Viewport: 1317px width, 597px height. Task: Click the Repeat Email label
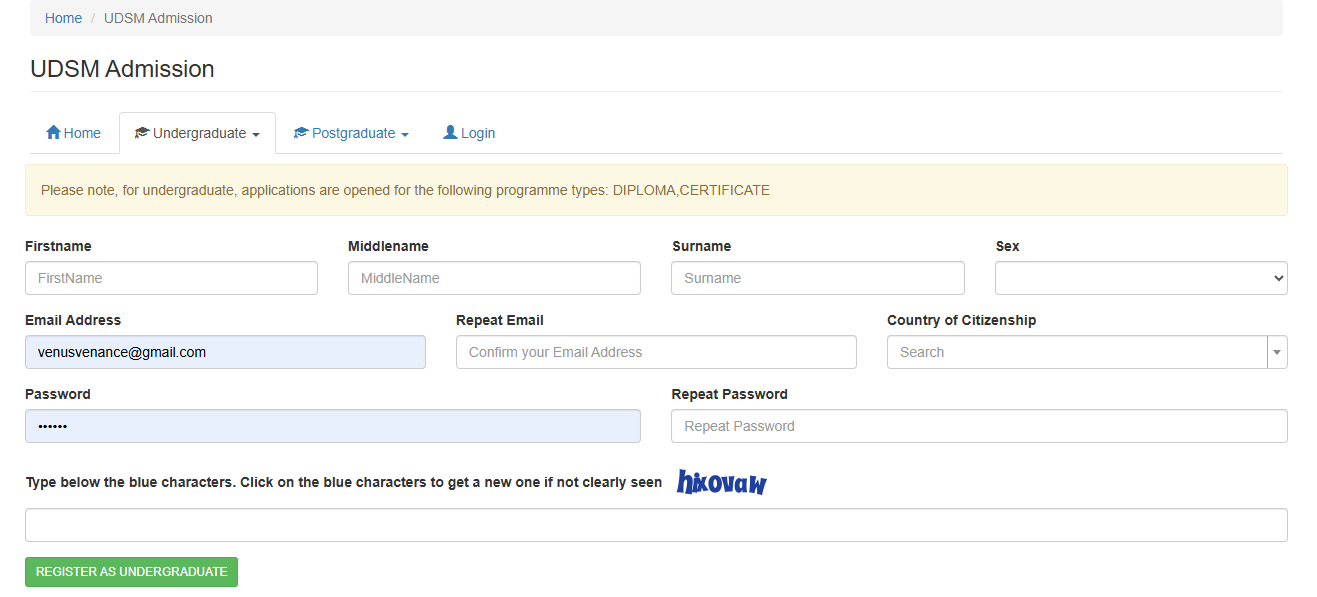(500, 320)
